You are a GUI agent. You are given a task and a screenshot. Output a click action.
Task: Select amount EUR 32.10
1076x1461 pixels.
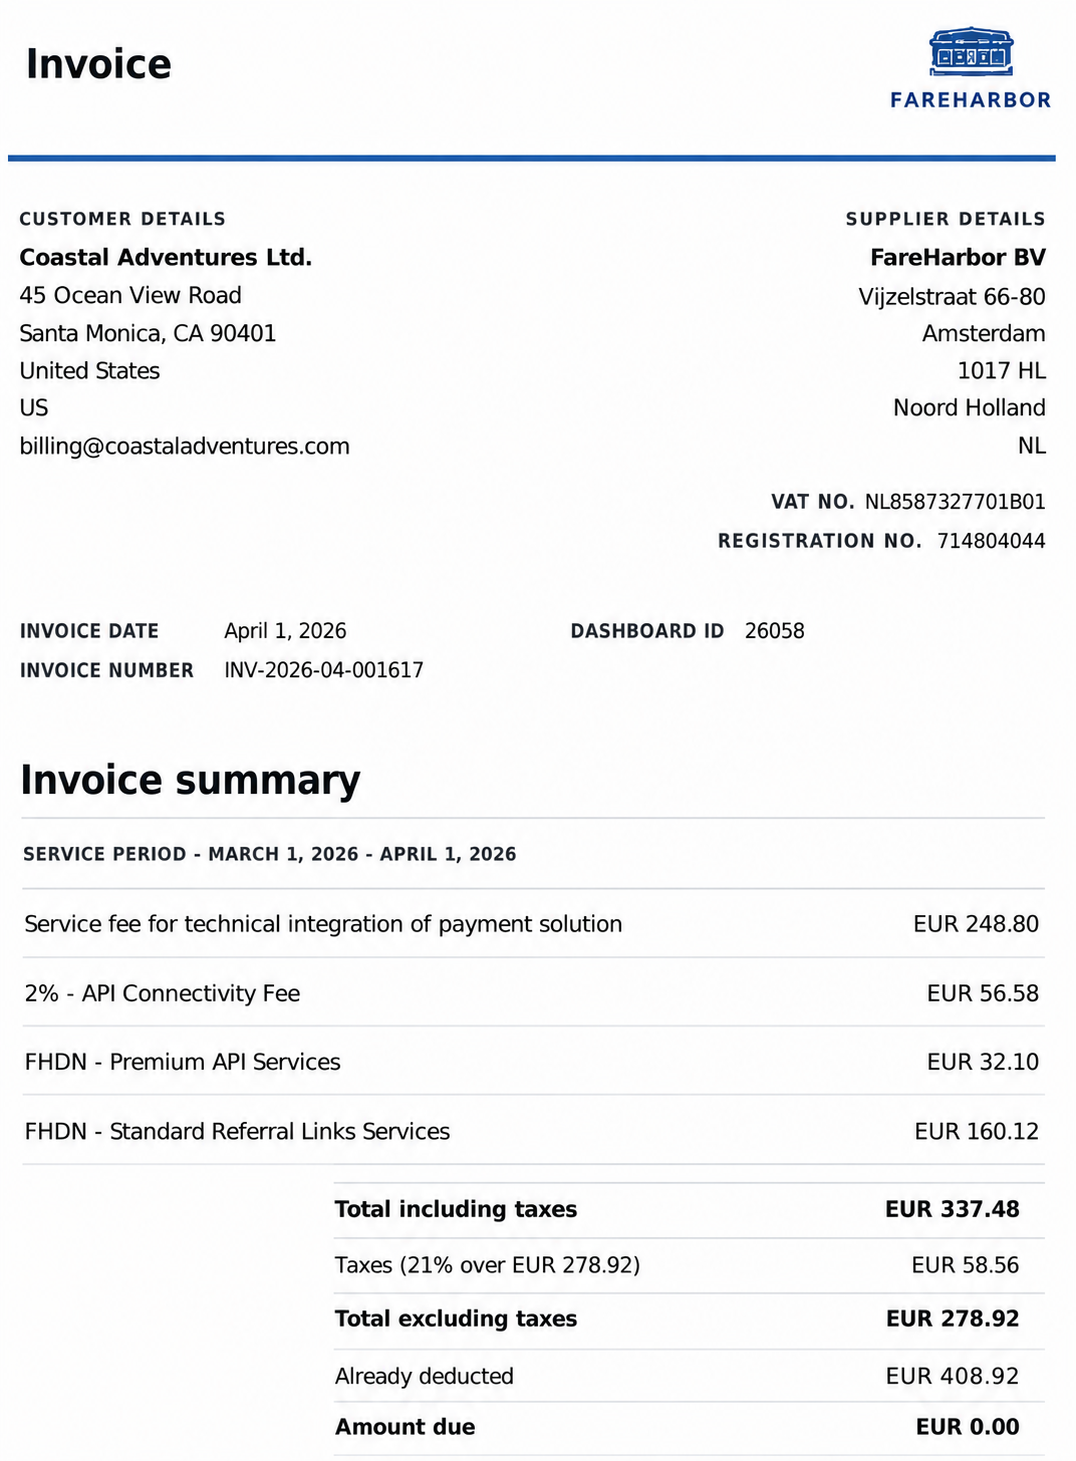[983, 1062]
